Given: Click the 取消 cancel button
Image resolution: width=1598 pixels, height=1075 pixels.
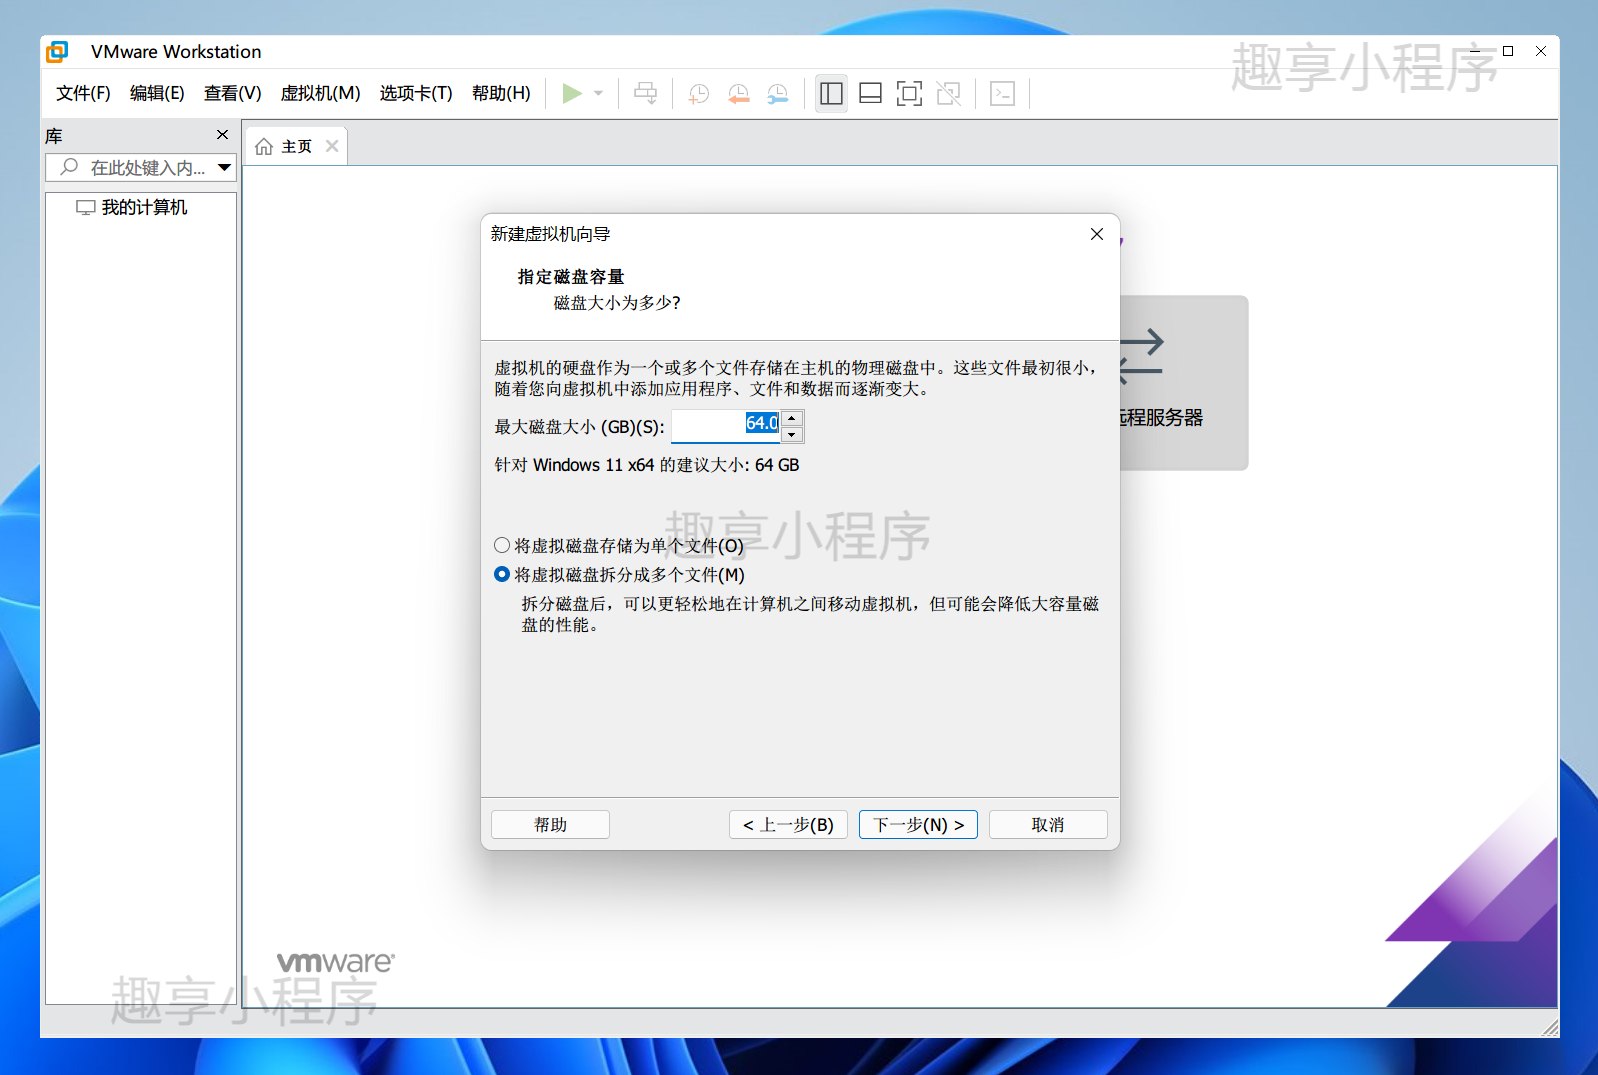Looking at the screenshot, I should pyautogui.click(x=1048, y=825).
